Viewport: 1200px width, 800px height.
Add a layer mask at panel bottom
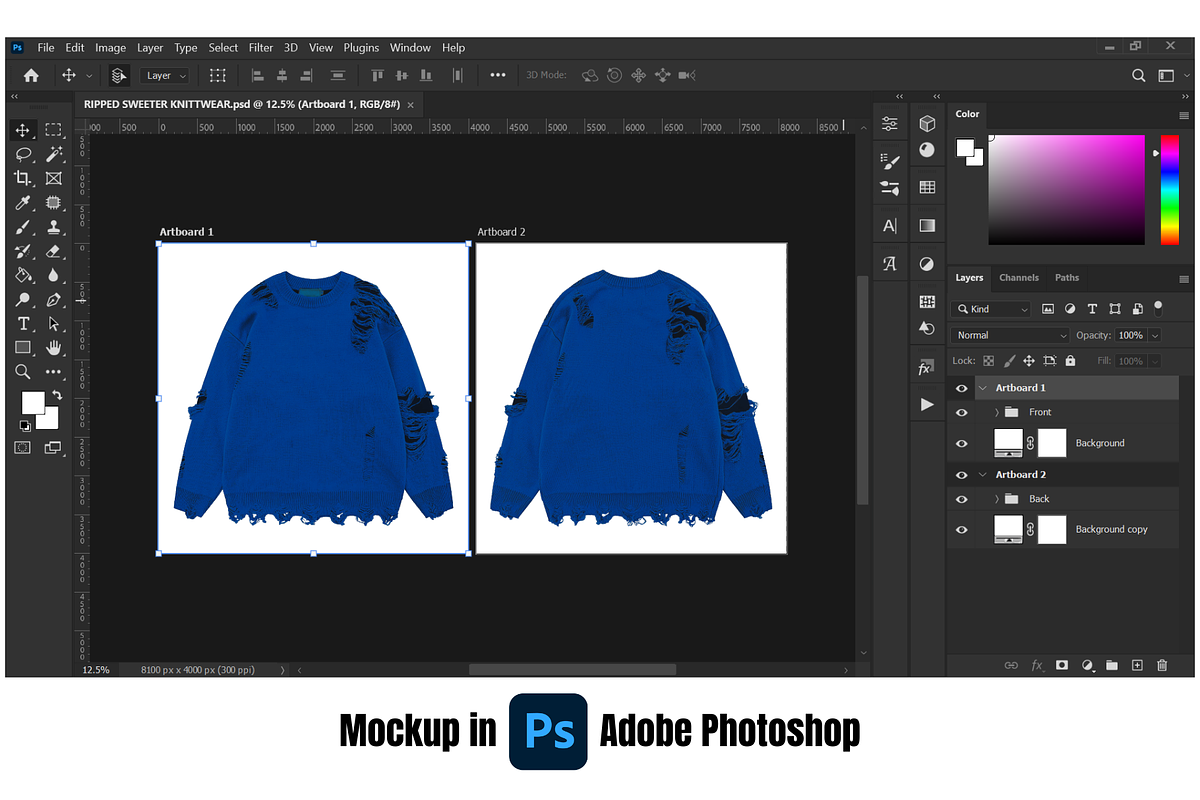[x=1062, y=665]
